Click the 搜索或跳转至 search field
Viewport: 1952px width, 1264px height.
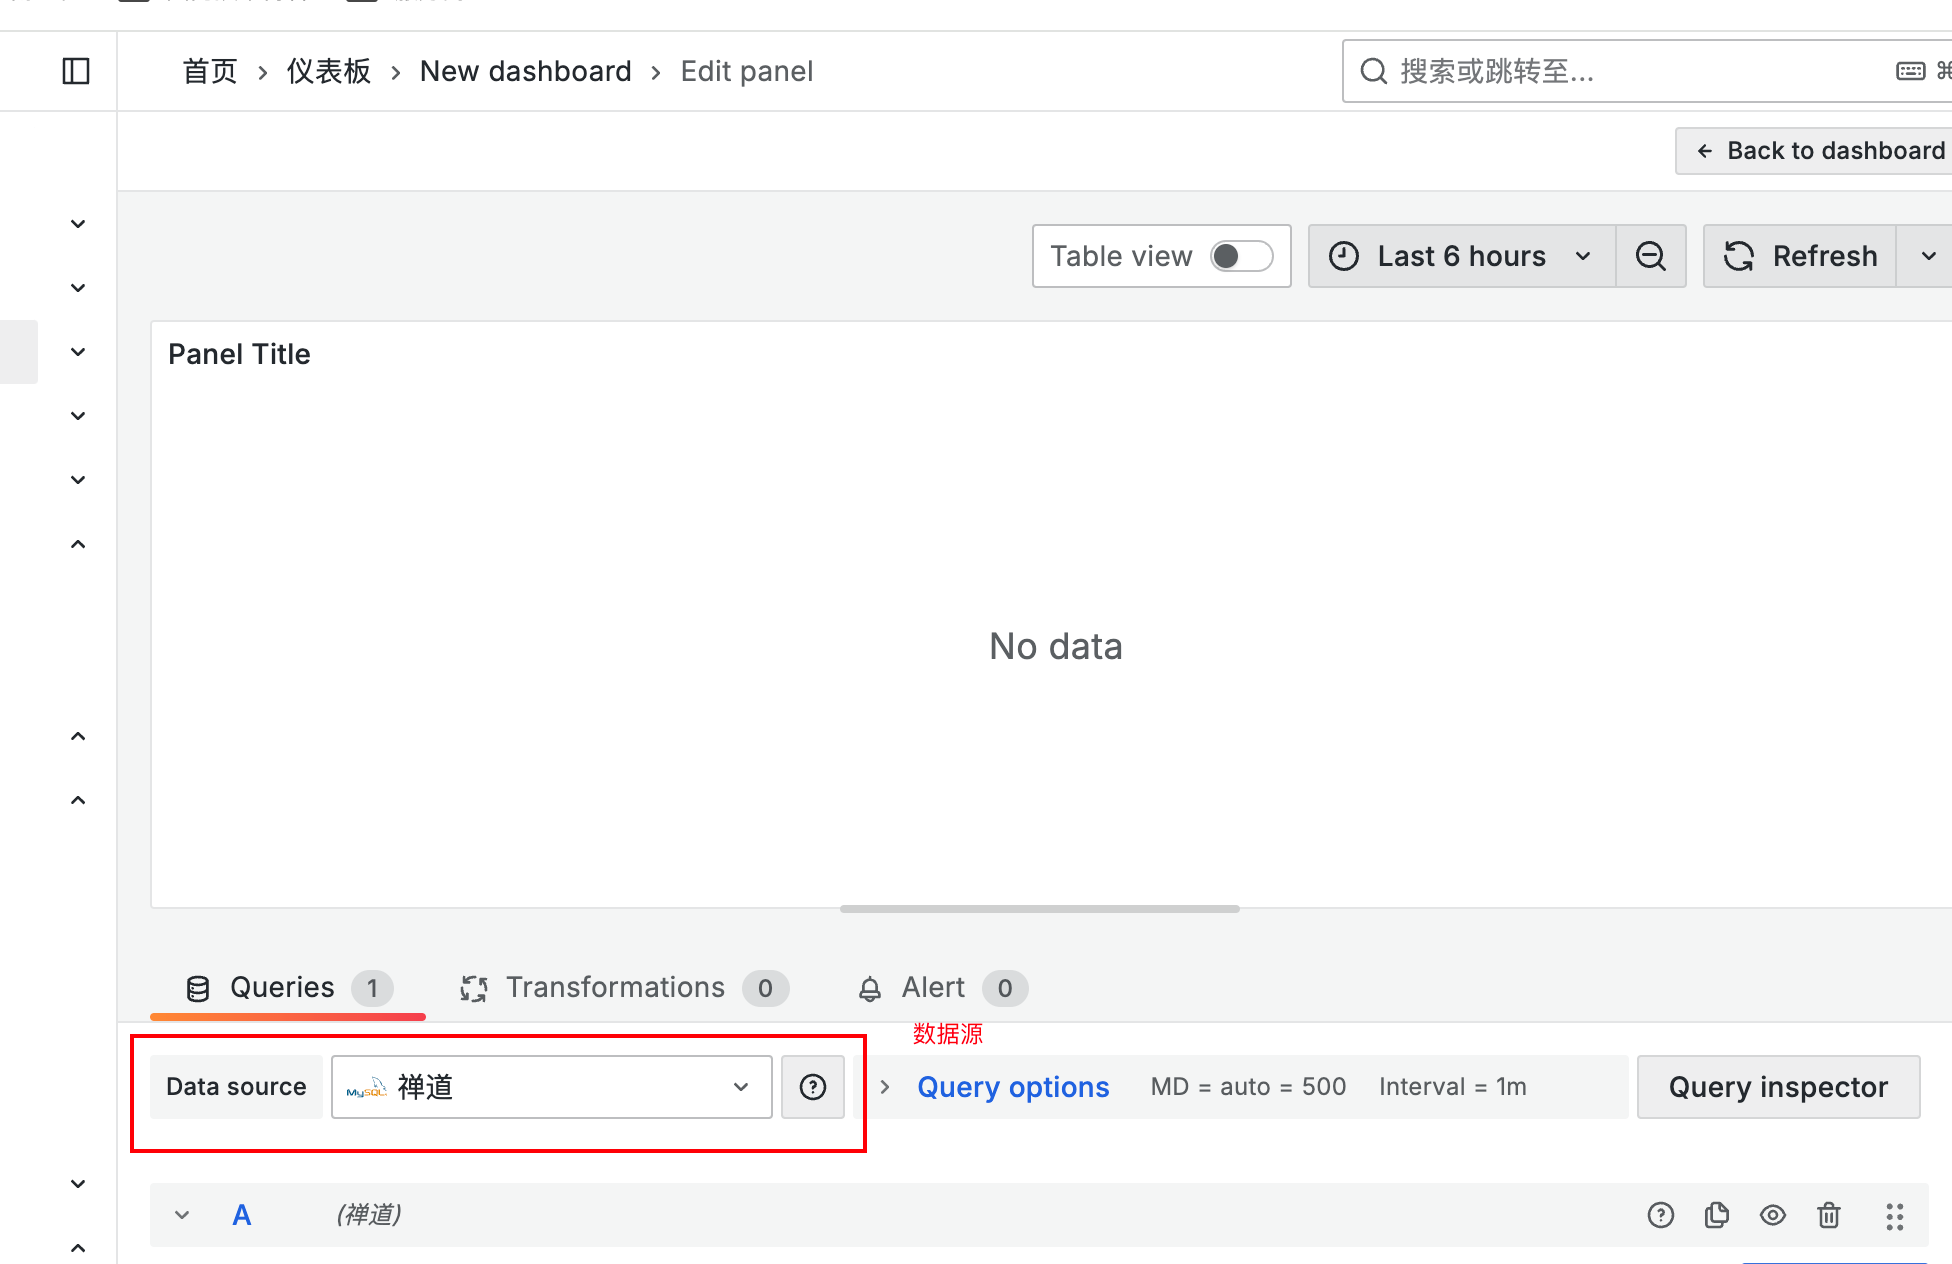click(1646, 71)
